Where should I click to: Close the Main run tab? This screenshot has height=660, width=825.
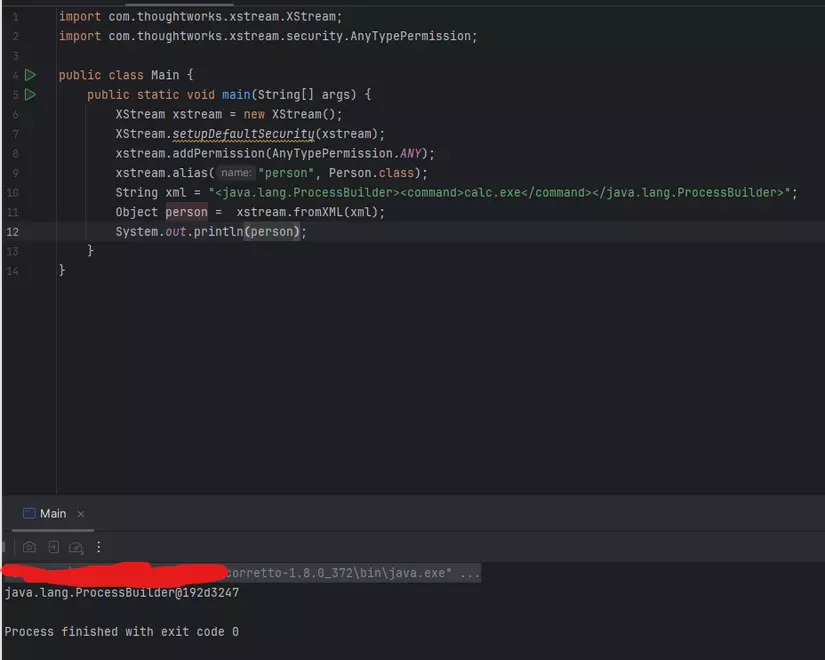[x=81, y=514]
